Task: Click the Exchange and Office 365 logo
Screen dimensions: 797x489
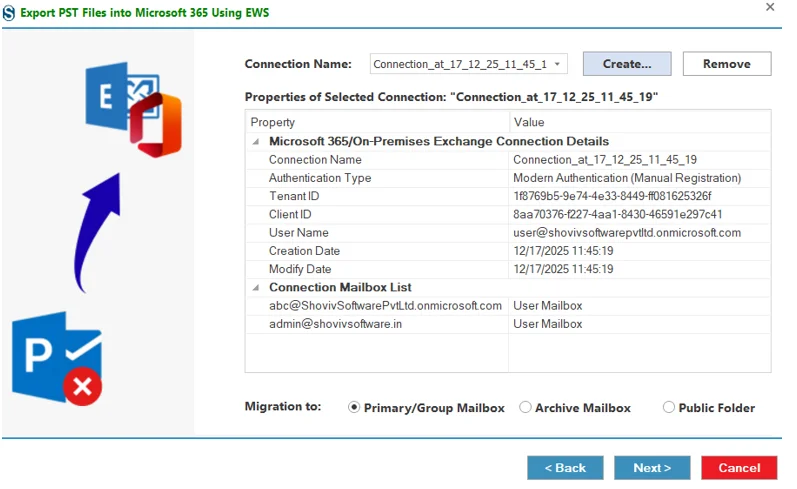Action: tap(133, 109)
